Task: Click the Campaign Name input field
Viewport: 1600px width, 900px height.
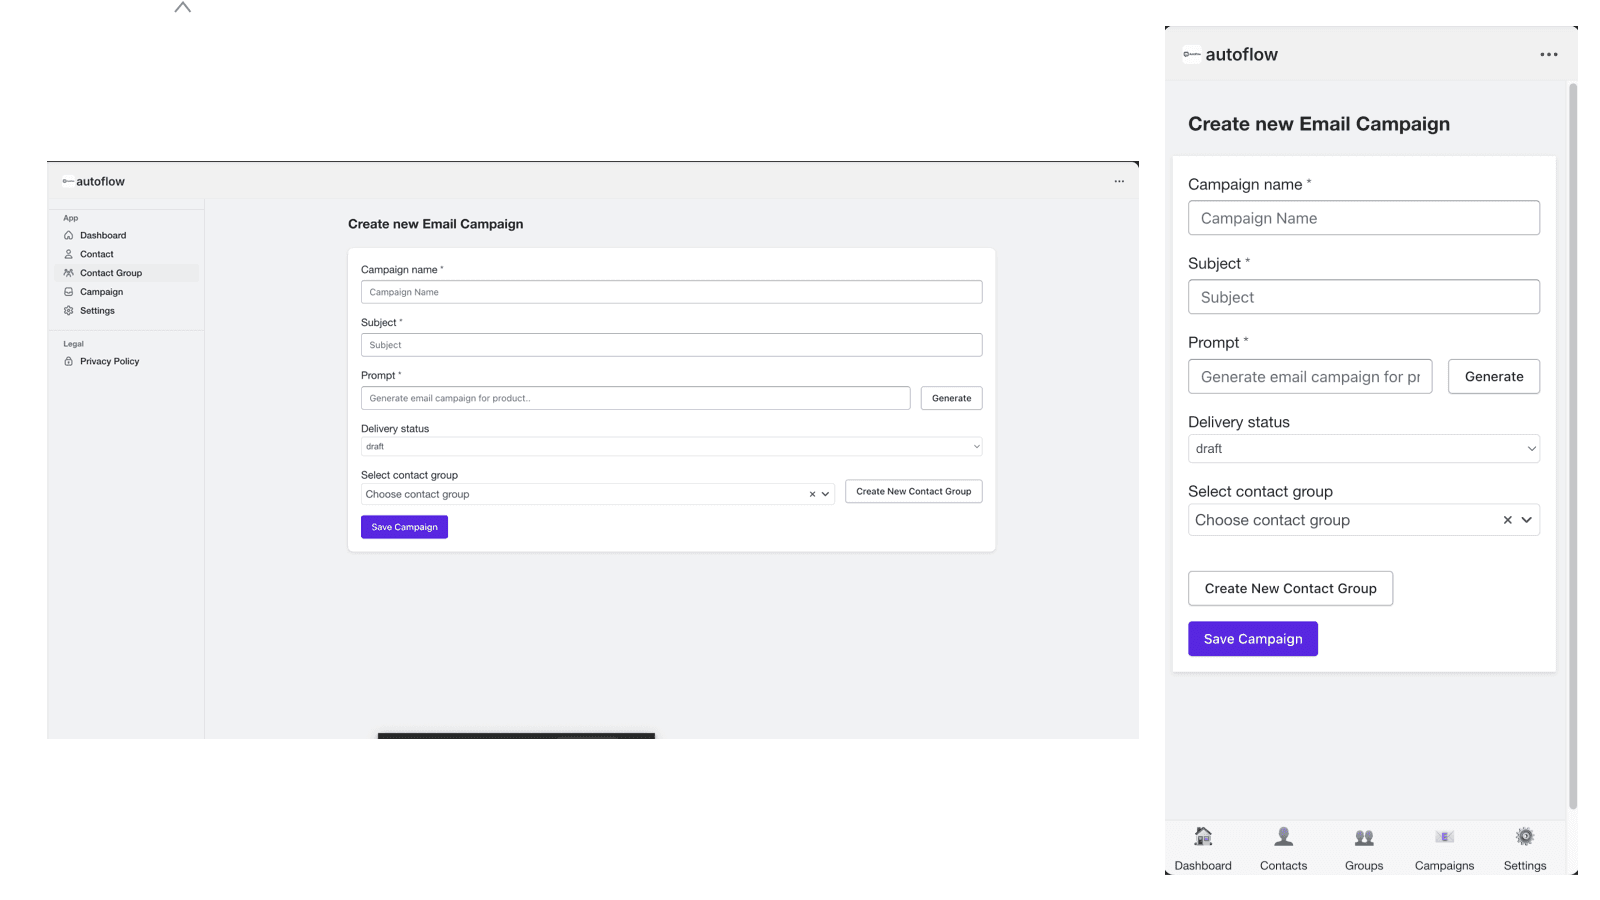Action: 671,291
